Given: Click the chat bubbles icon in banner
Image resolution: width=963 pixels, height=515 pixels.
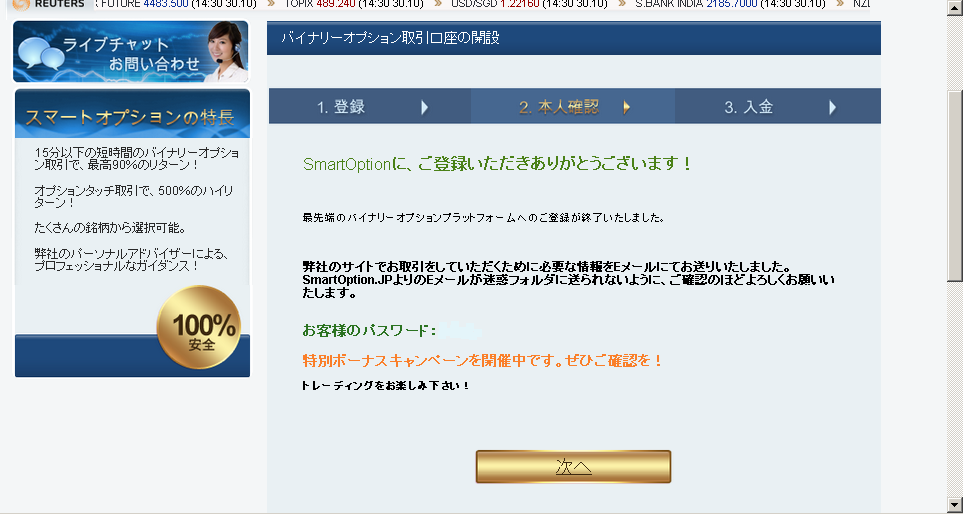Looking at the screenshot, I should tap(41, 53).
